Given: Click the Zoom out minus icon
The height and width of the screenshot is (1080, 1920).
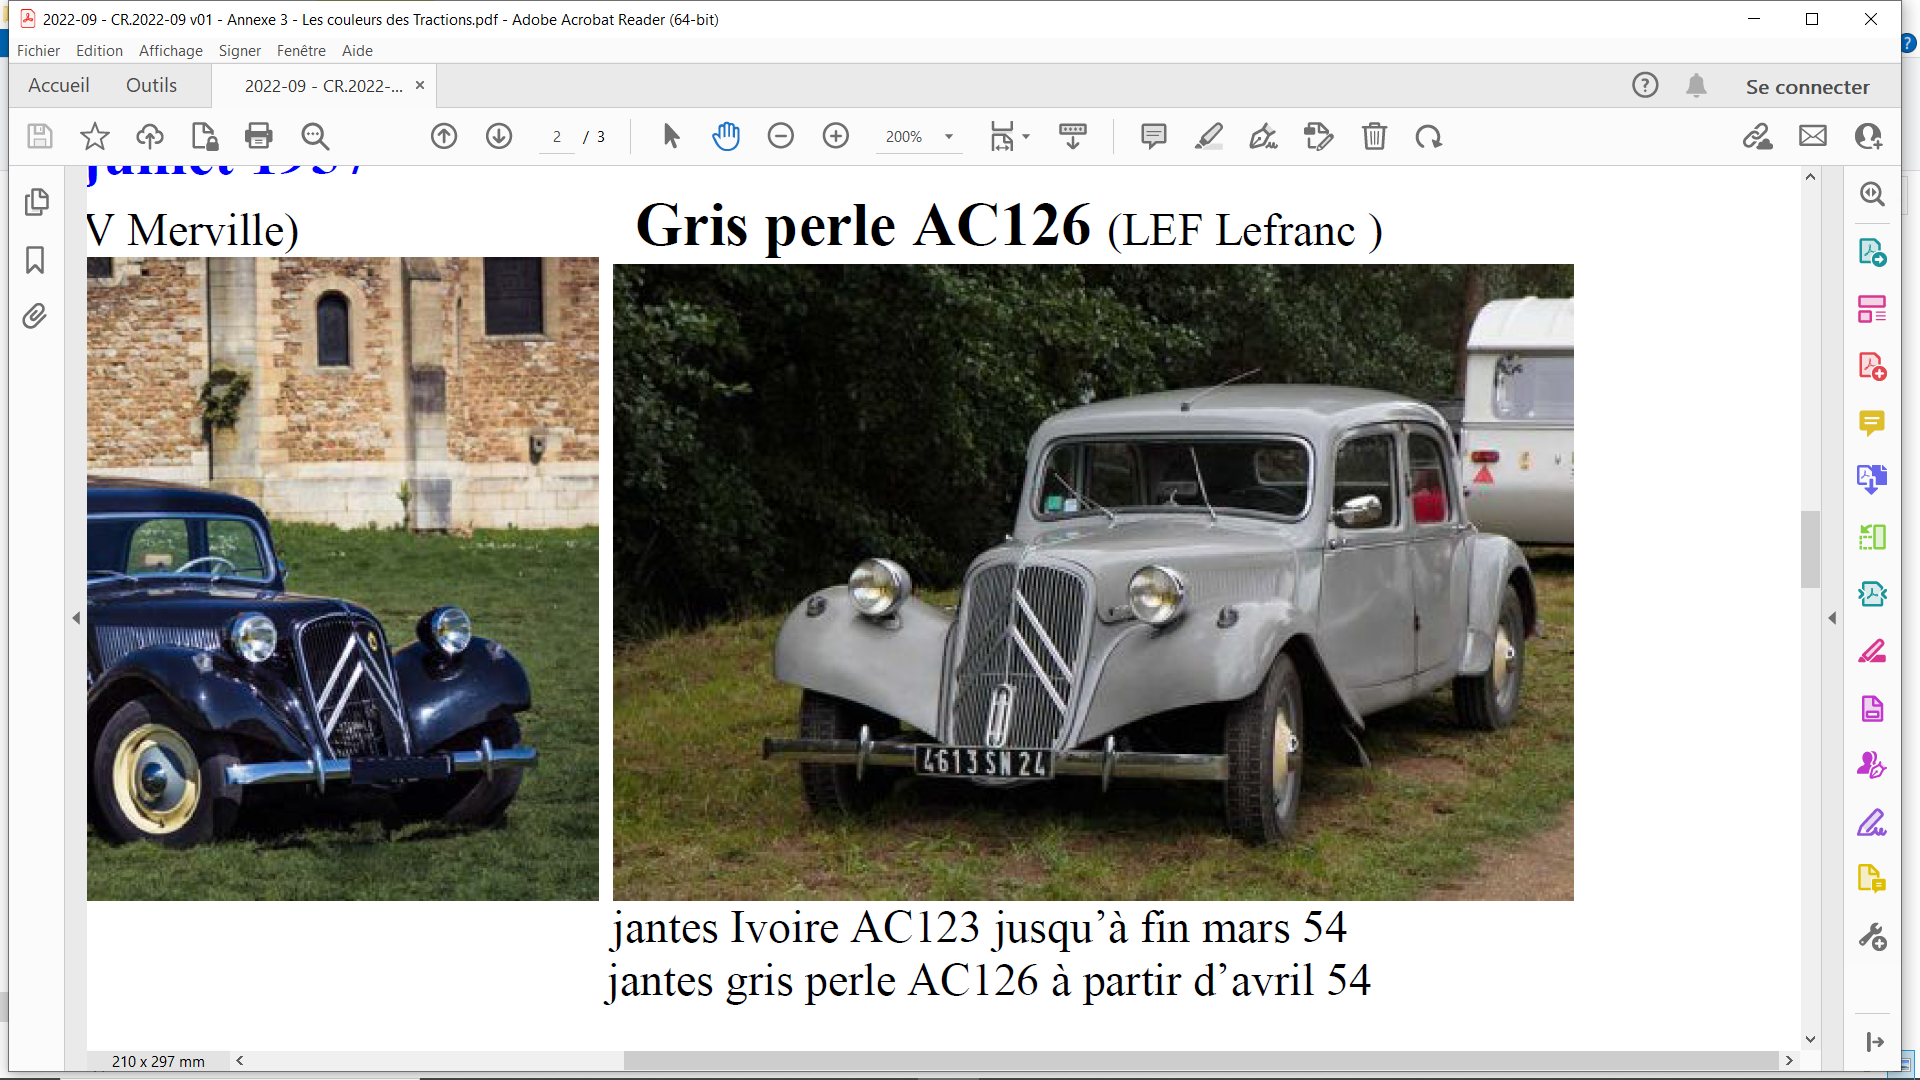Looking at the screenshot, I should (x=781, y=136).
